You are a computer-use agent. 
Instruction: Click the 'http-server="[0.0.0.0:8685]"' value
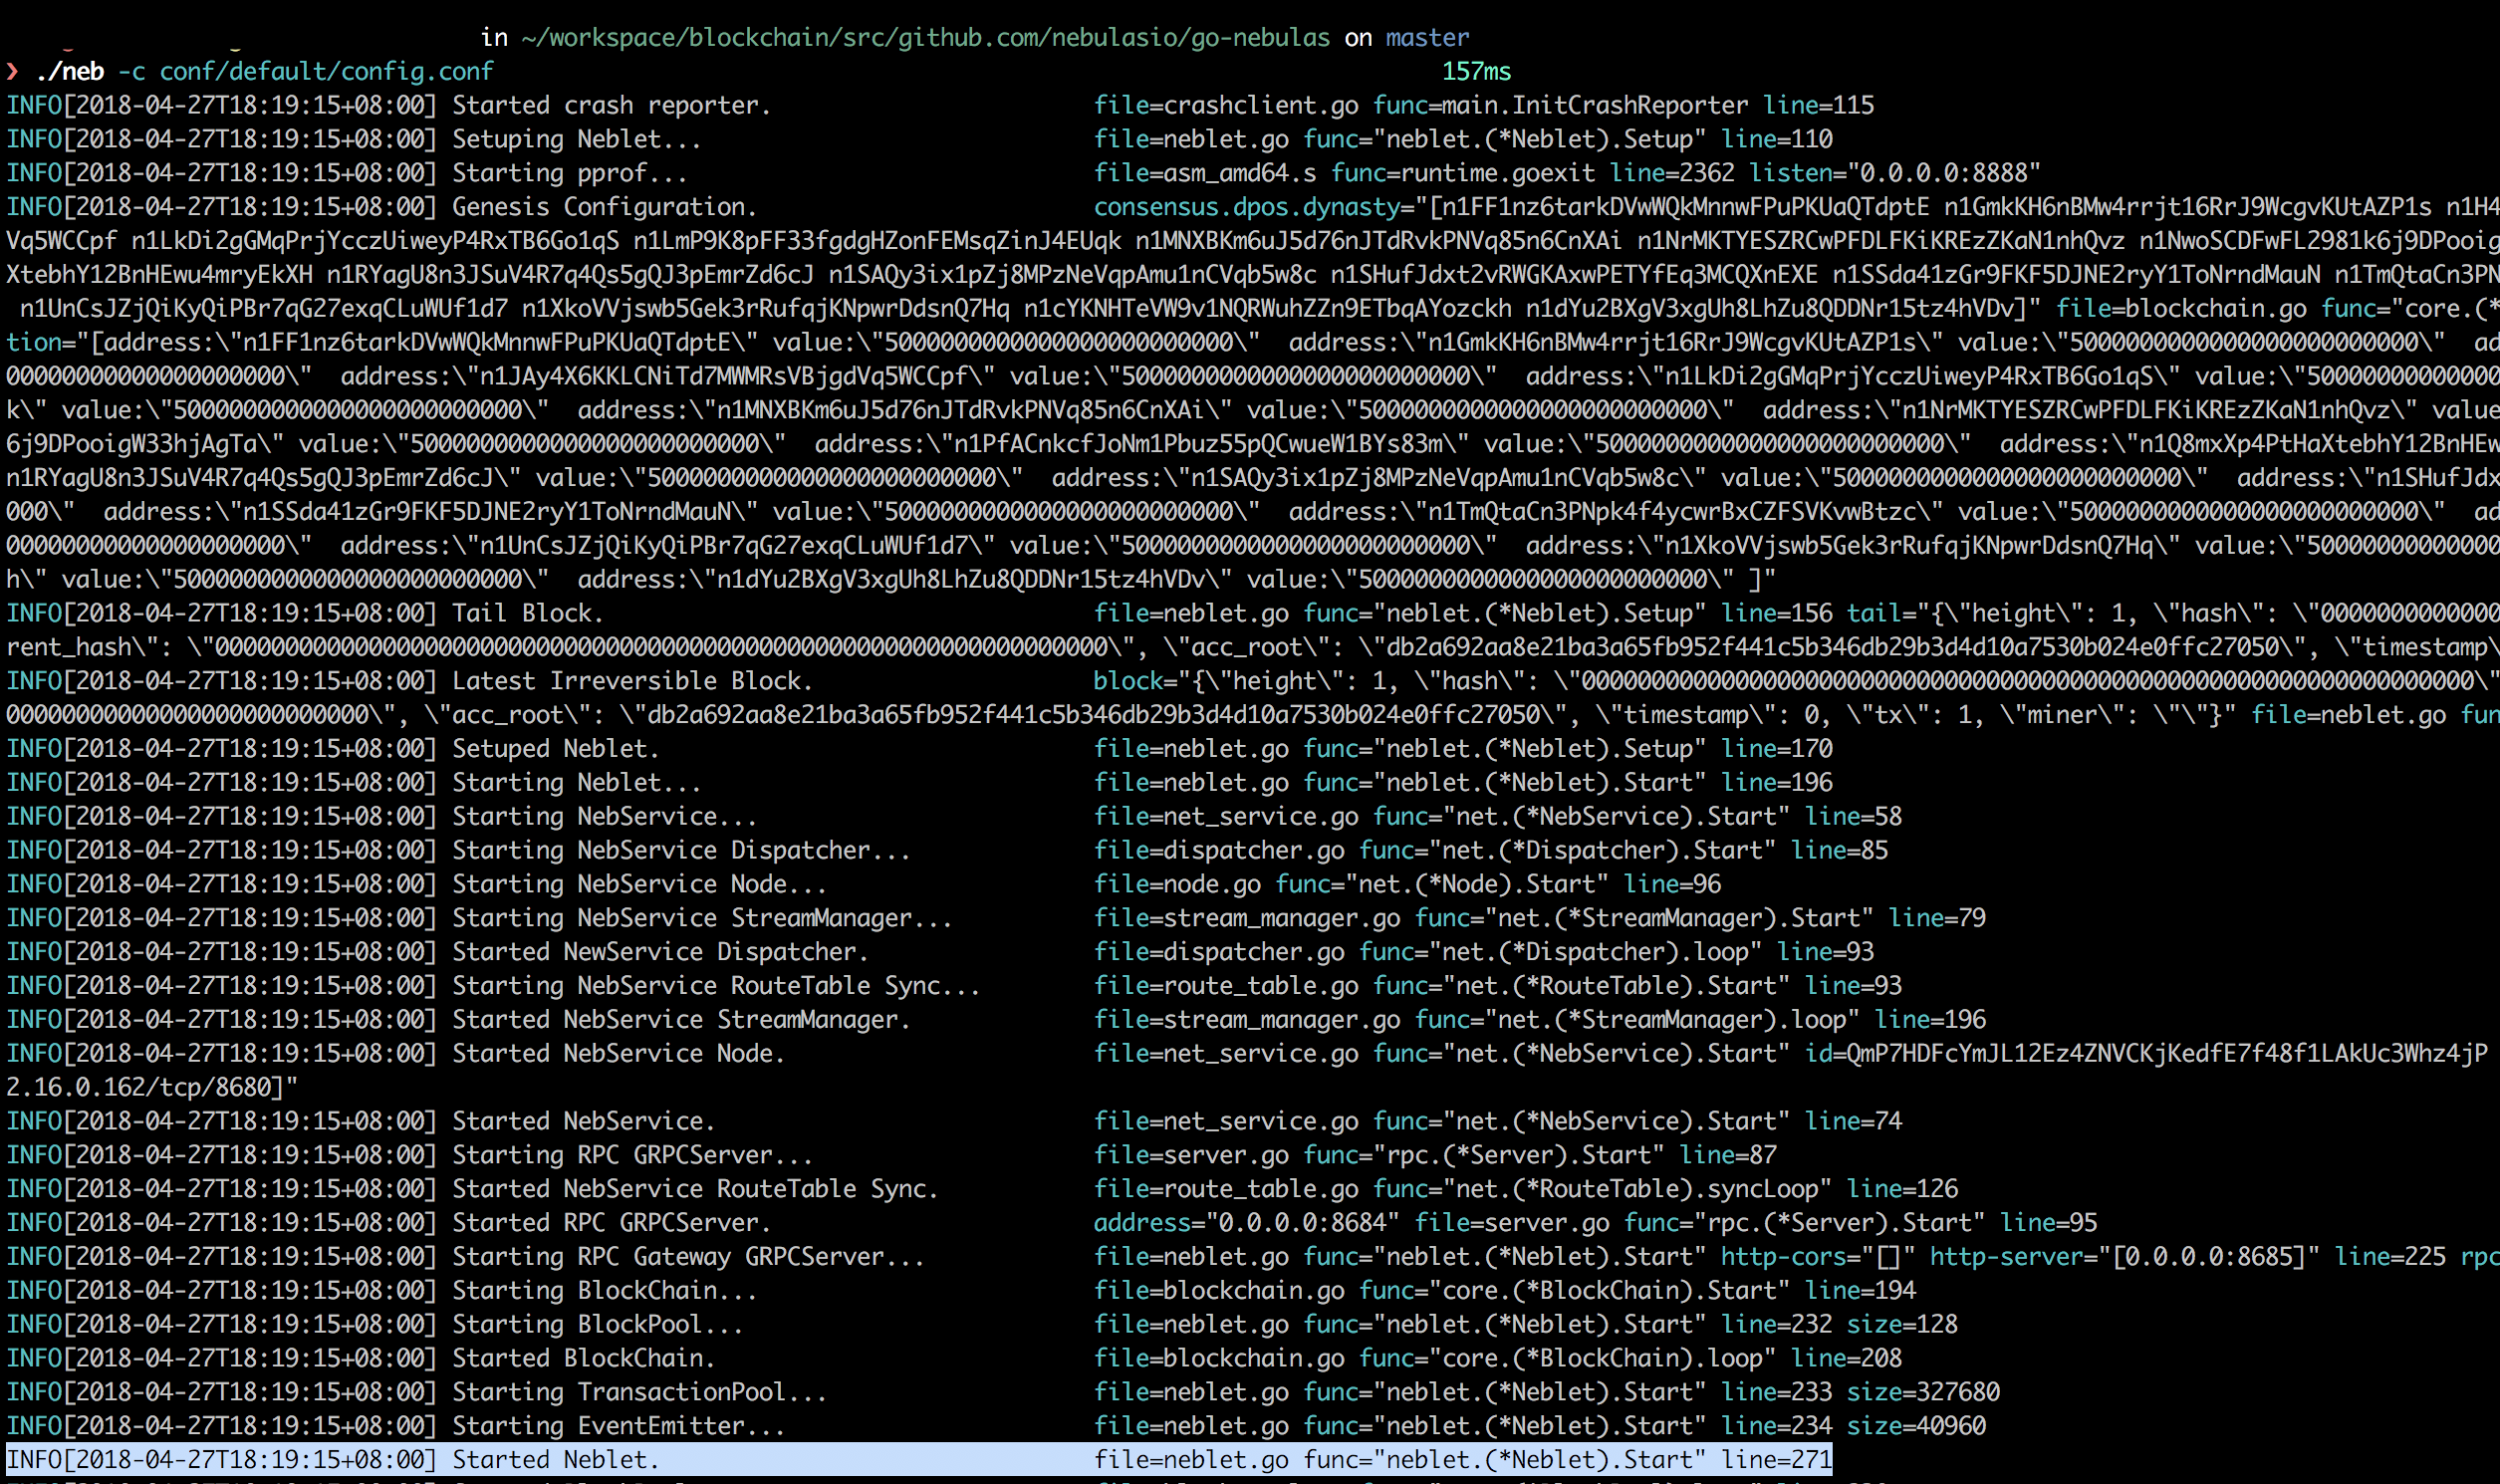pos(2124,1257)
